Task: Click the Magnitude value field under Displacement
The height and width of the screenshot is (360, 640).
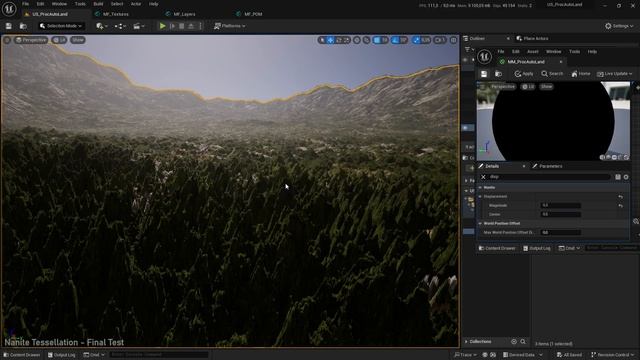Action: pos(560,205)
